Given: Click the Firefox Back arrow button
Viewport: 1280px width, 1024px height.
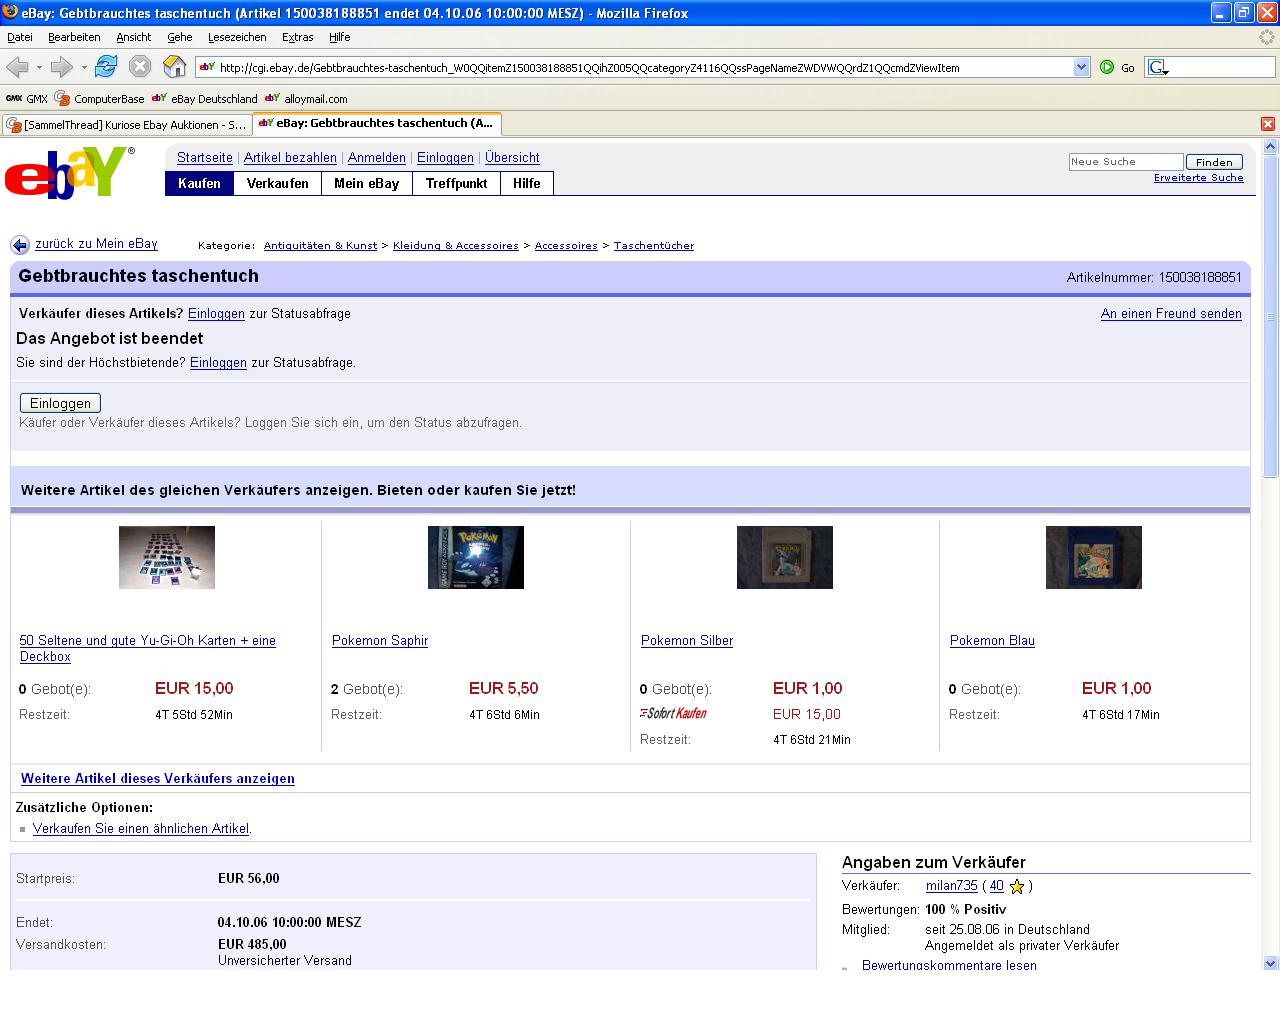Looking at the screenshot, I should [x=17, y=67].
